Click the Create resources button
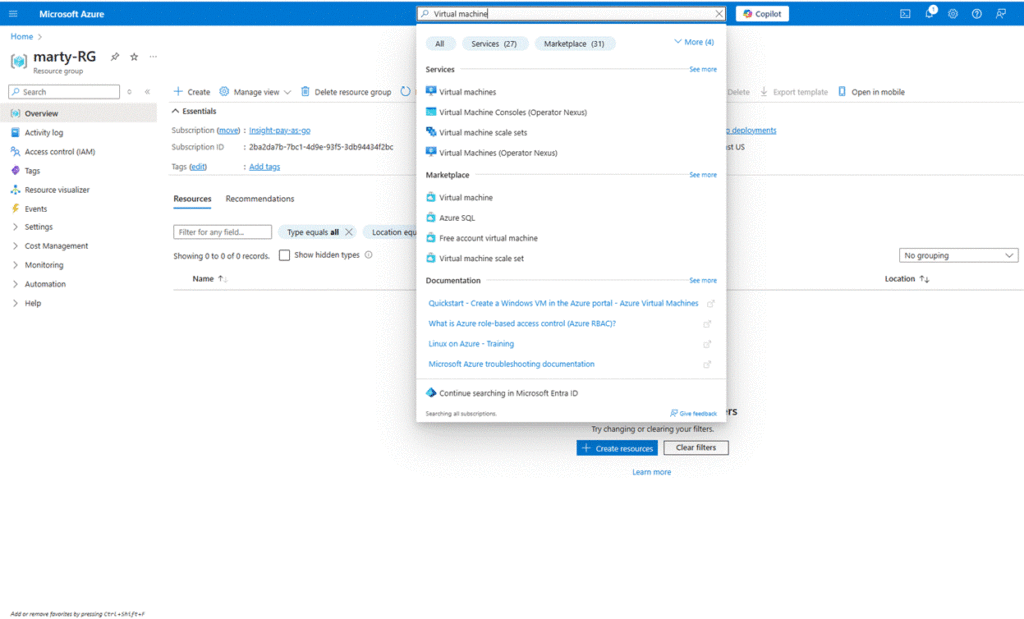This screenshot has width=1024, height=619. (616, 448)
